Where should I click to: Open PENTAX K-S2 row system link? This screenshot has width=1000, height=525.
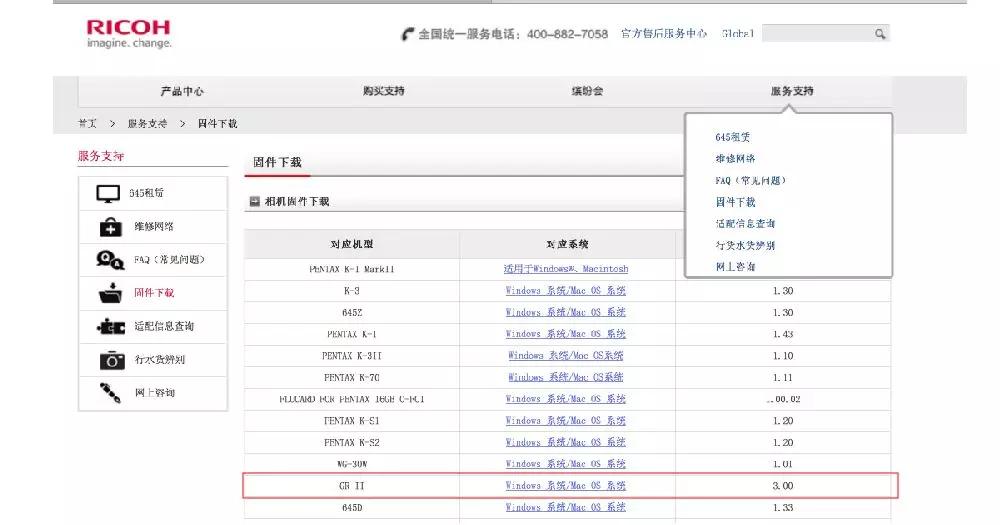click(x=566, y=443)
